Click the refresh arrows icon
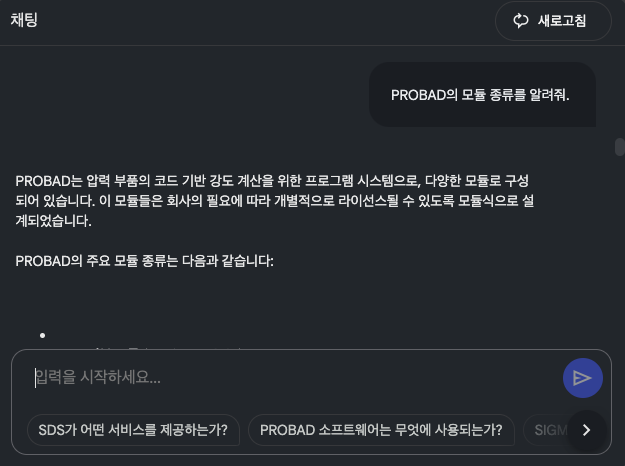This screenshot has height=466, width=625. pos(520,21)
